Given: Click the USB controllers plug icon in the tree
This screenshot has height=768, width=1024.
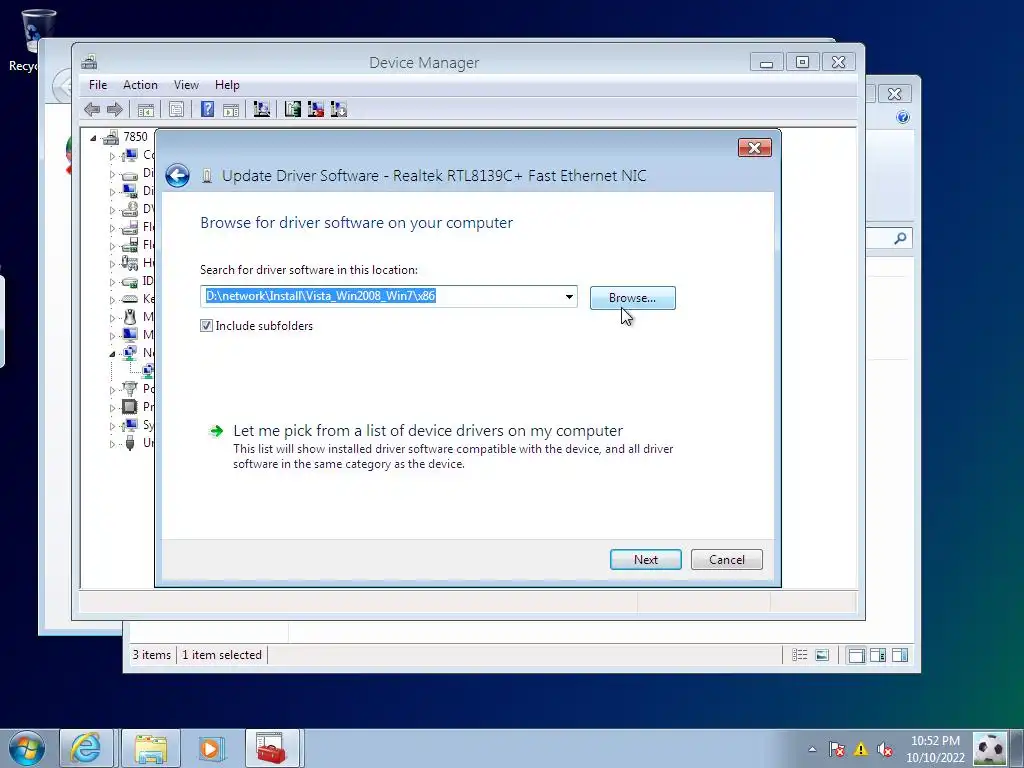Looking at the screenshot, I should (x=130, y=443).
